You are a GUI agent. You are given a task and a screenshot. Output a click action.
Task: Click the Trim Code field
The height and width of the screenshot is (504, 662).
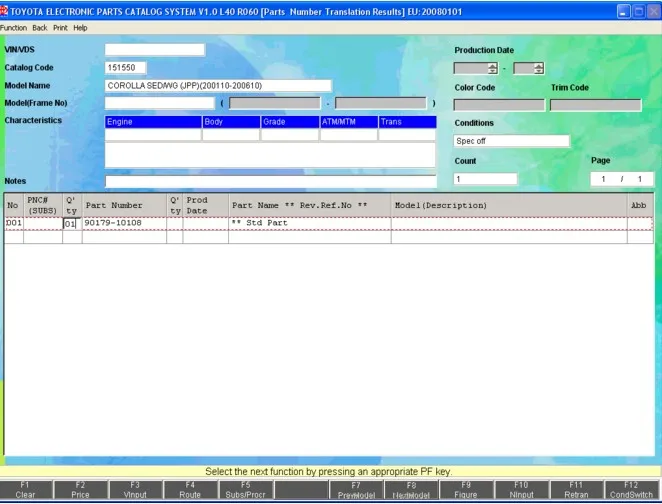pyautogui.click(x=596, y=105)
